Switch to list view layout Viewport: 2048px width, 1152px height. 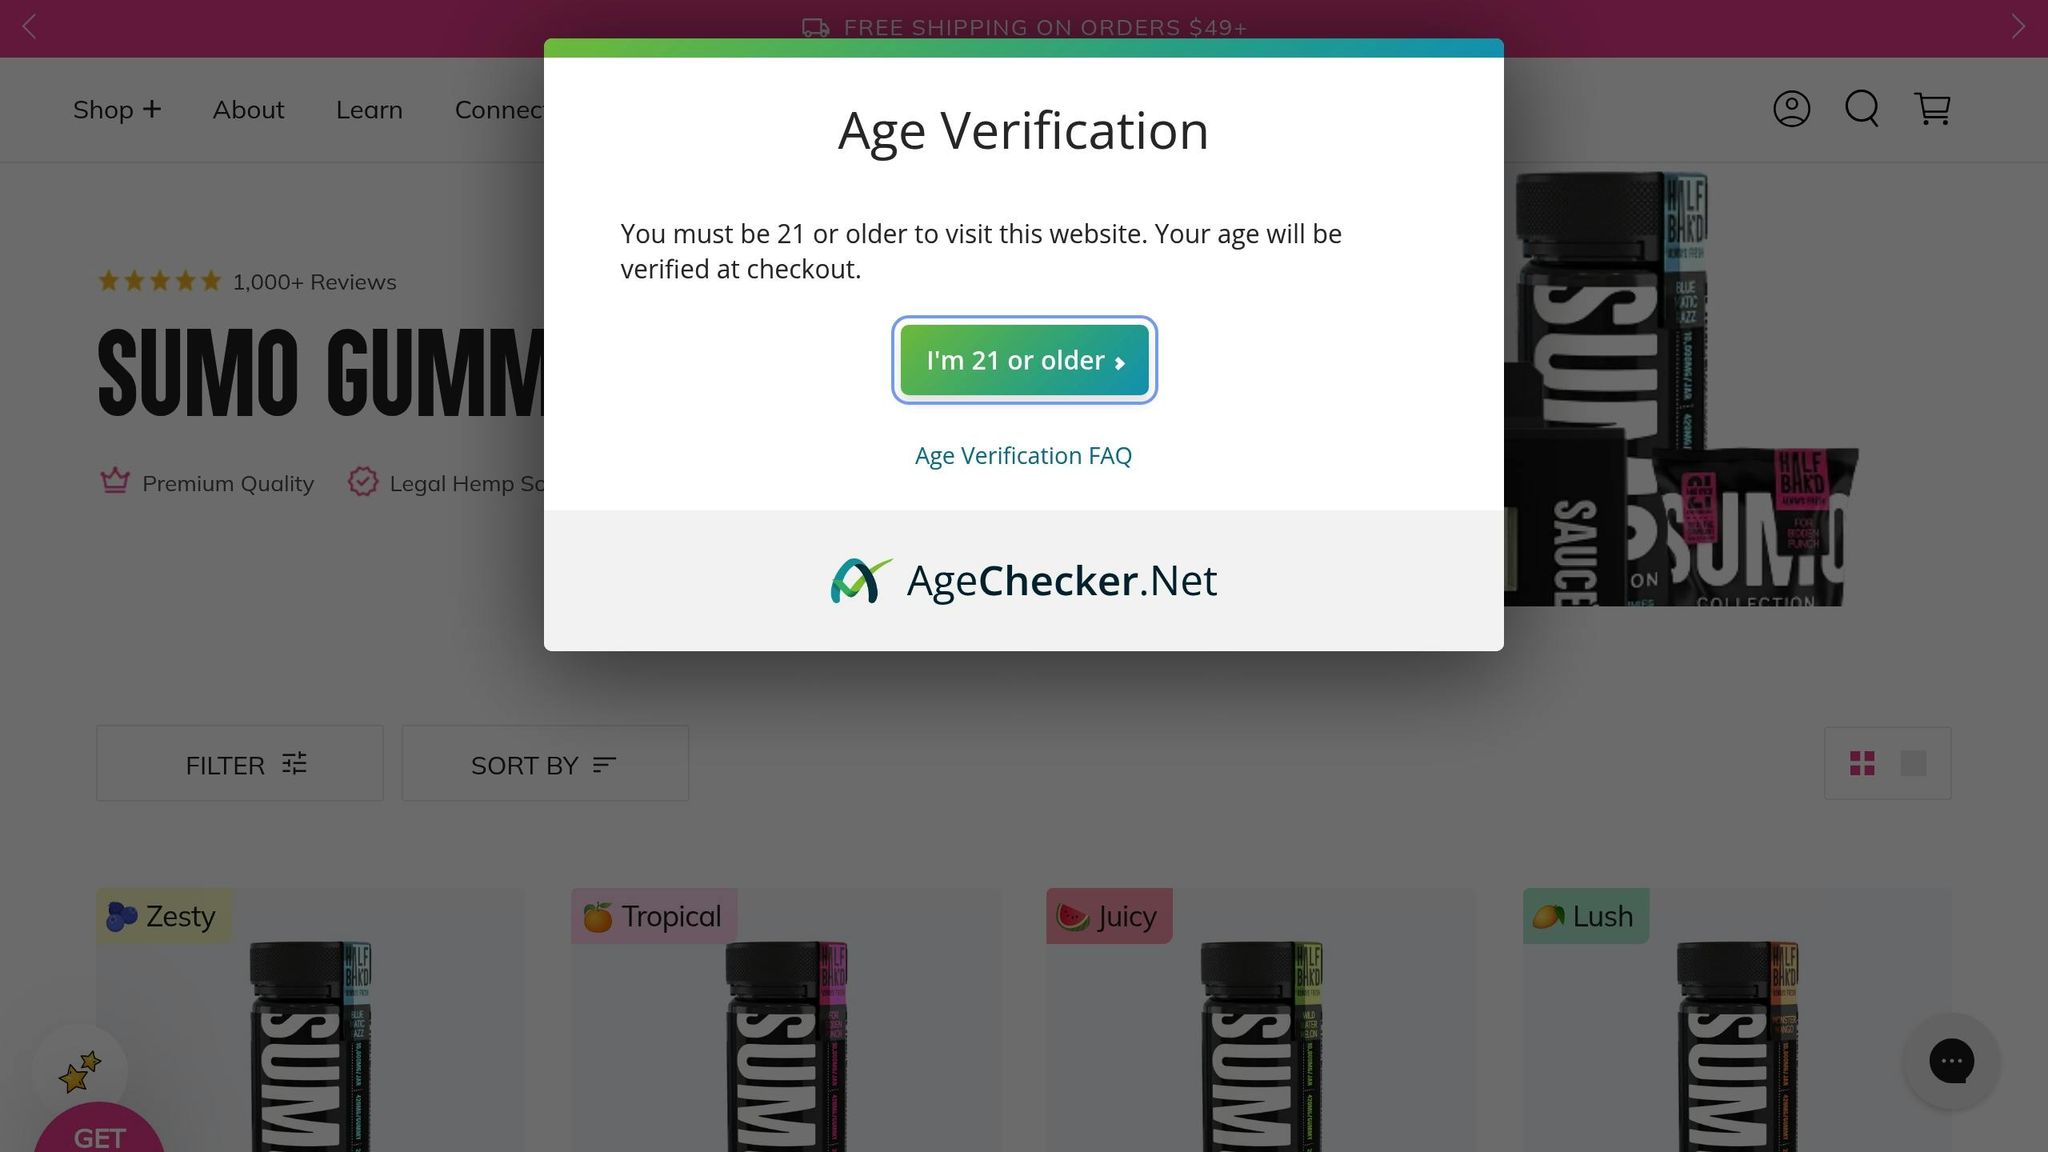coord(1913,764)
